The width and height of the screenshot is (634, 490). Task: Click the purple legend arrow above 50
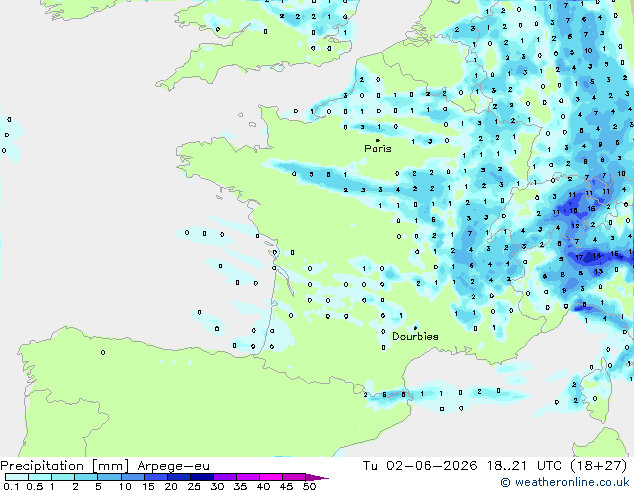(x=317, y=477)
